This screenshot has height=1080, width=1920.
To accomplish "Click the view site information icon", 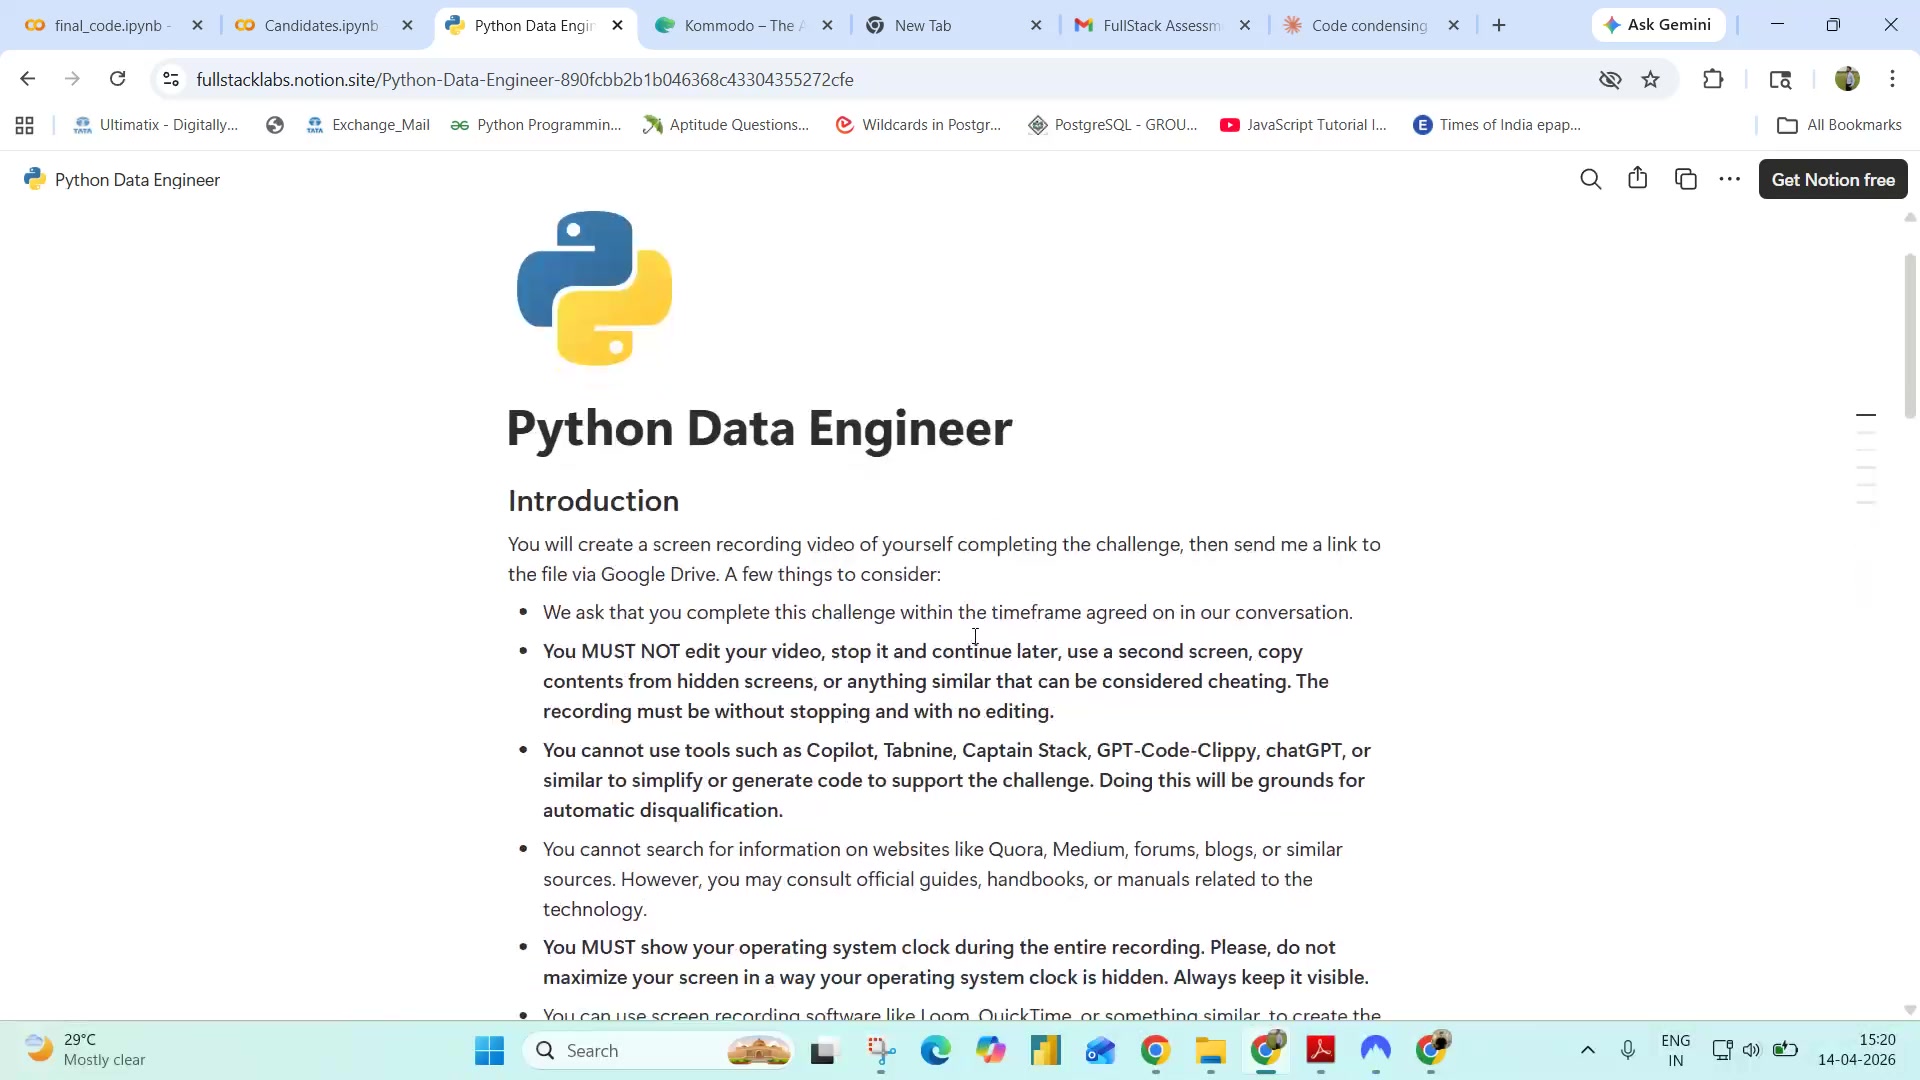I will pos(171,80).
